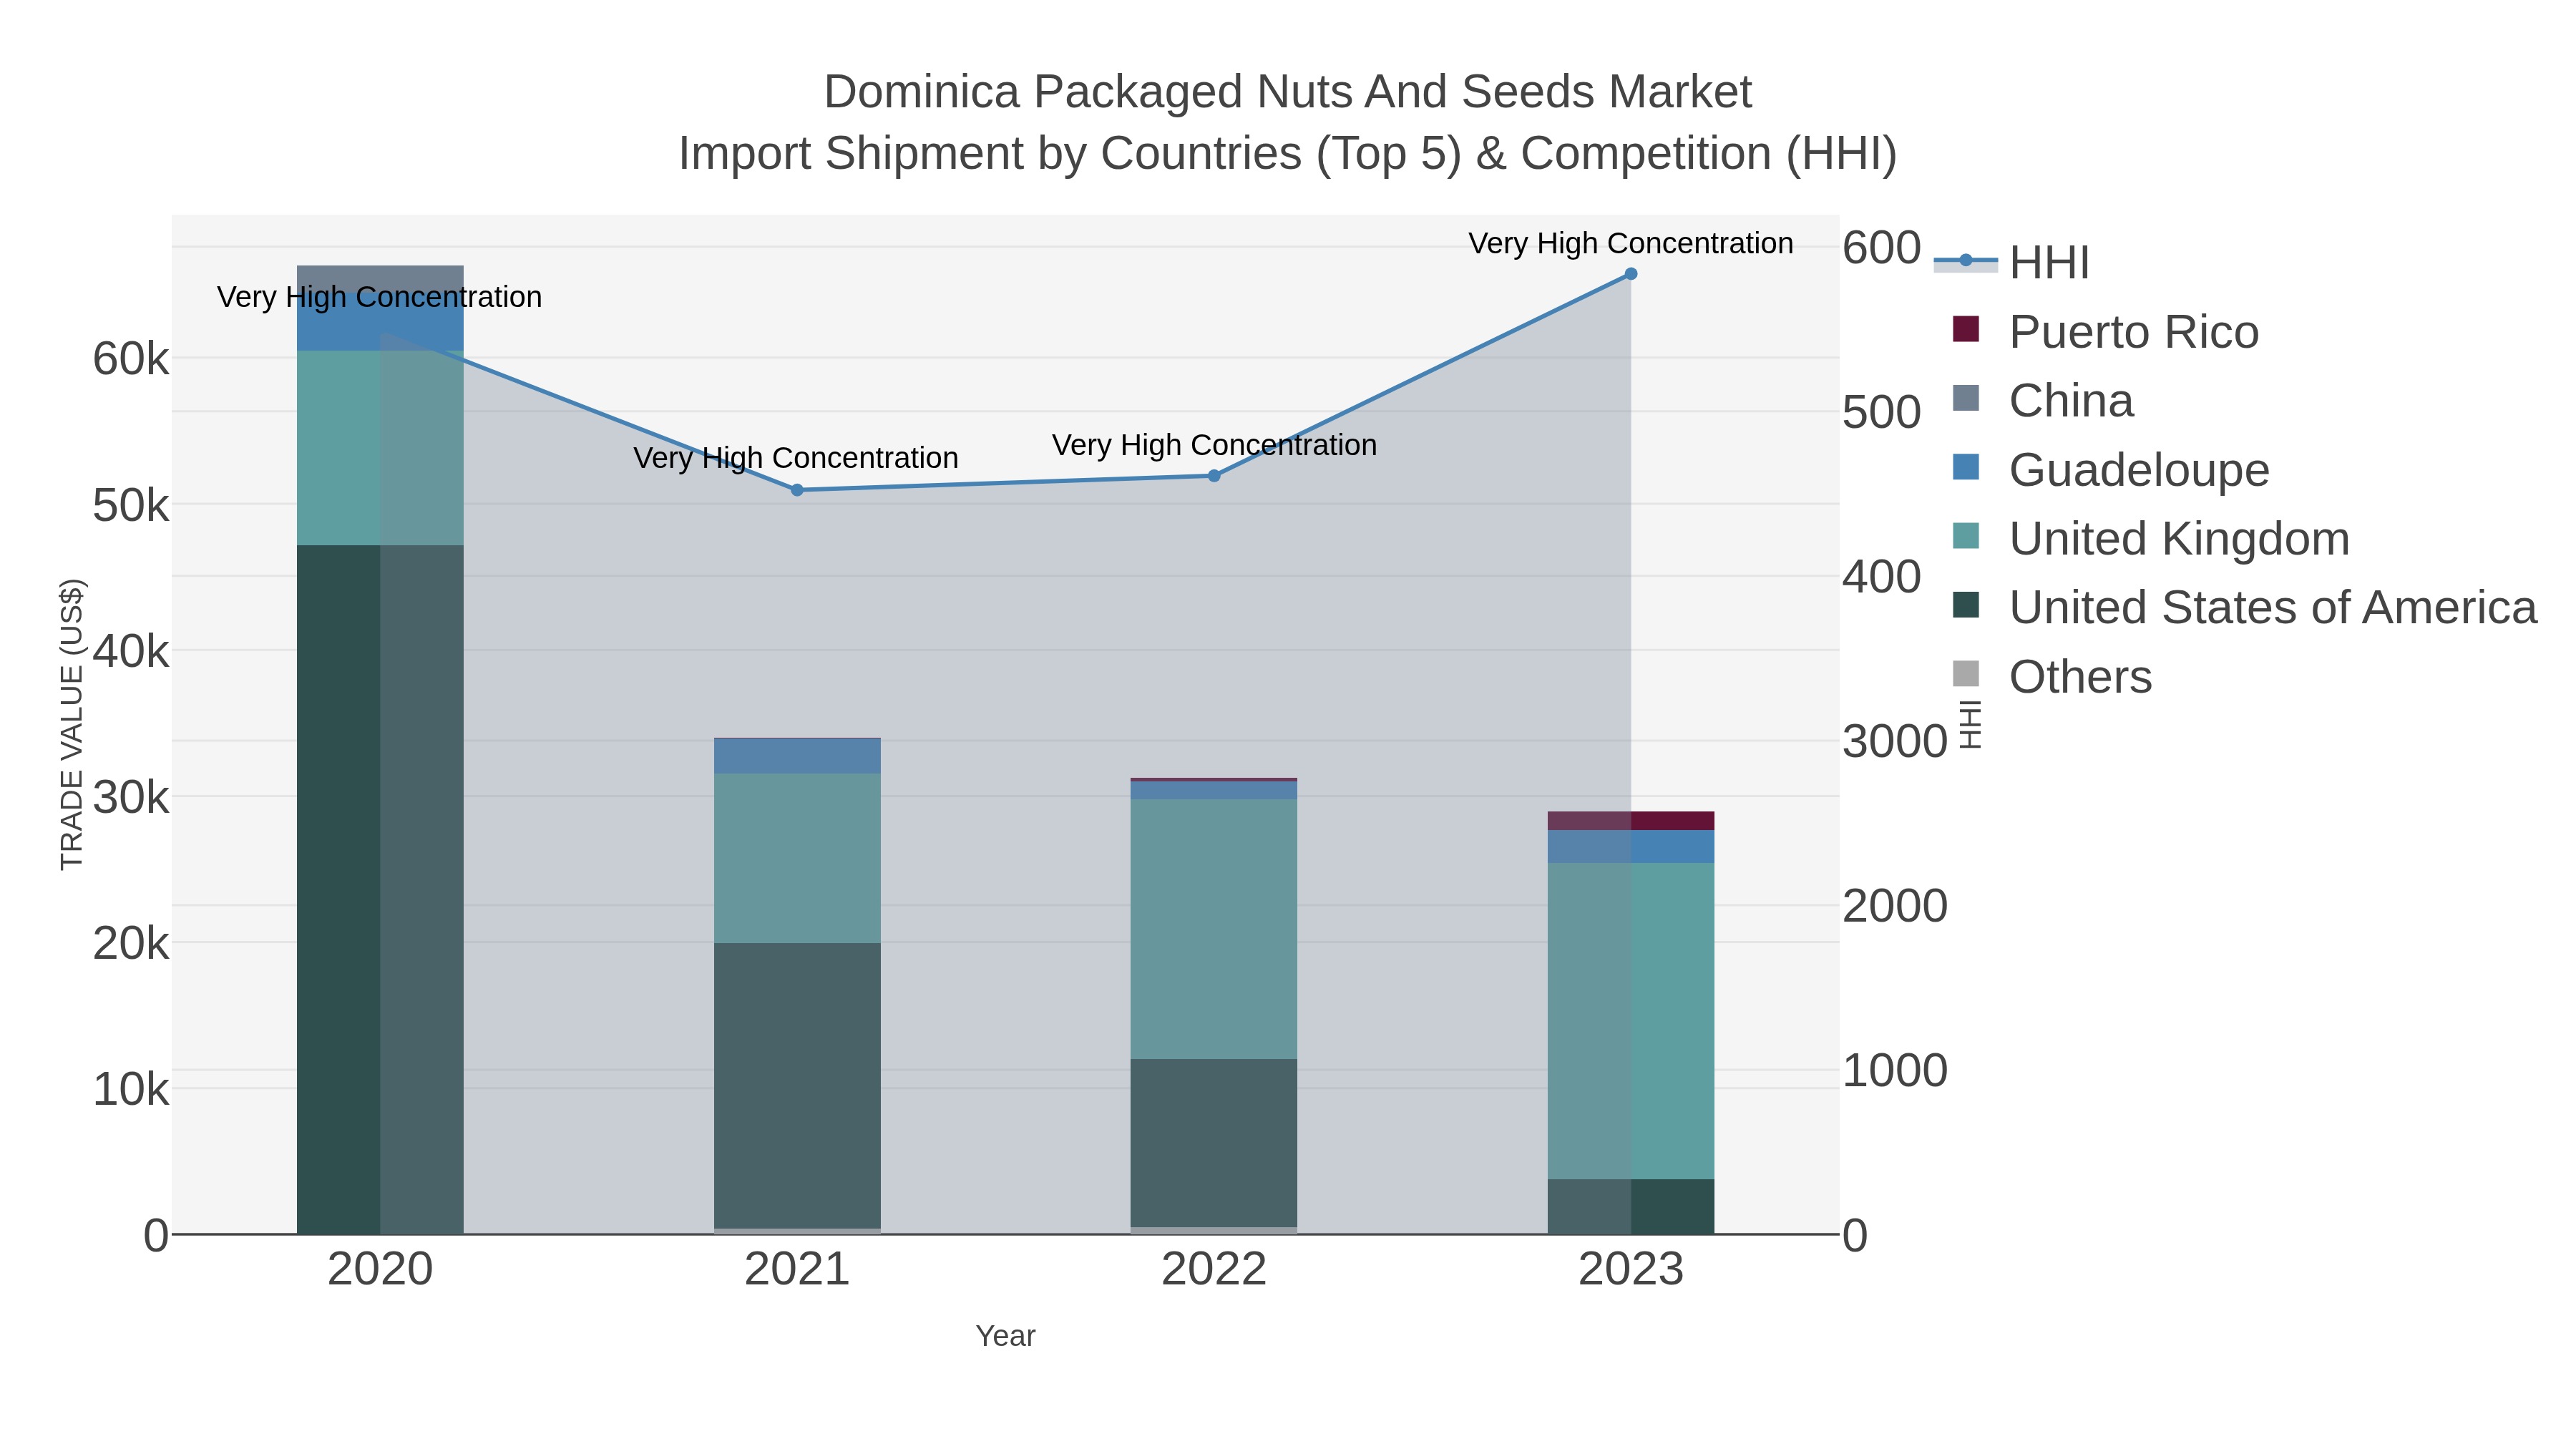Screen dimensions: 2576x1449
Task: Toggle the Puerto Rico legend entry
Action: click(2105, 331)
